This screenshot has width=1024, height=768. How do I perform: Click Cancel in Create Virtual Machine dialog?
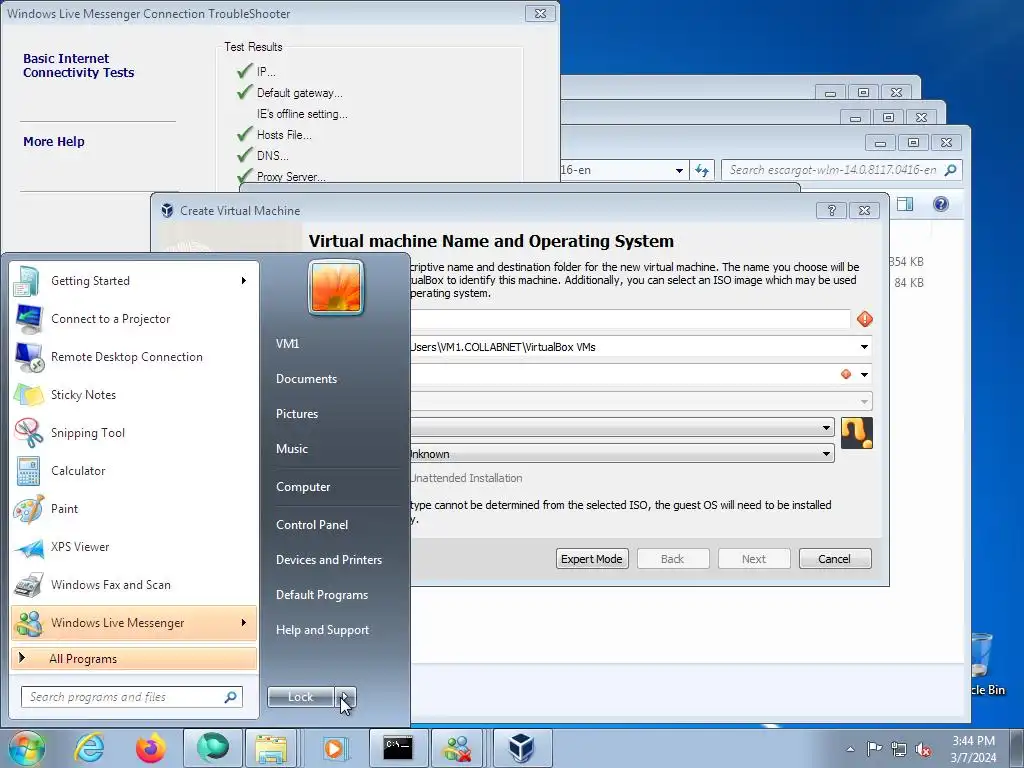[835, 559]
